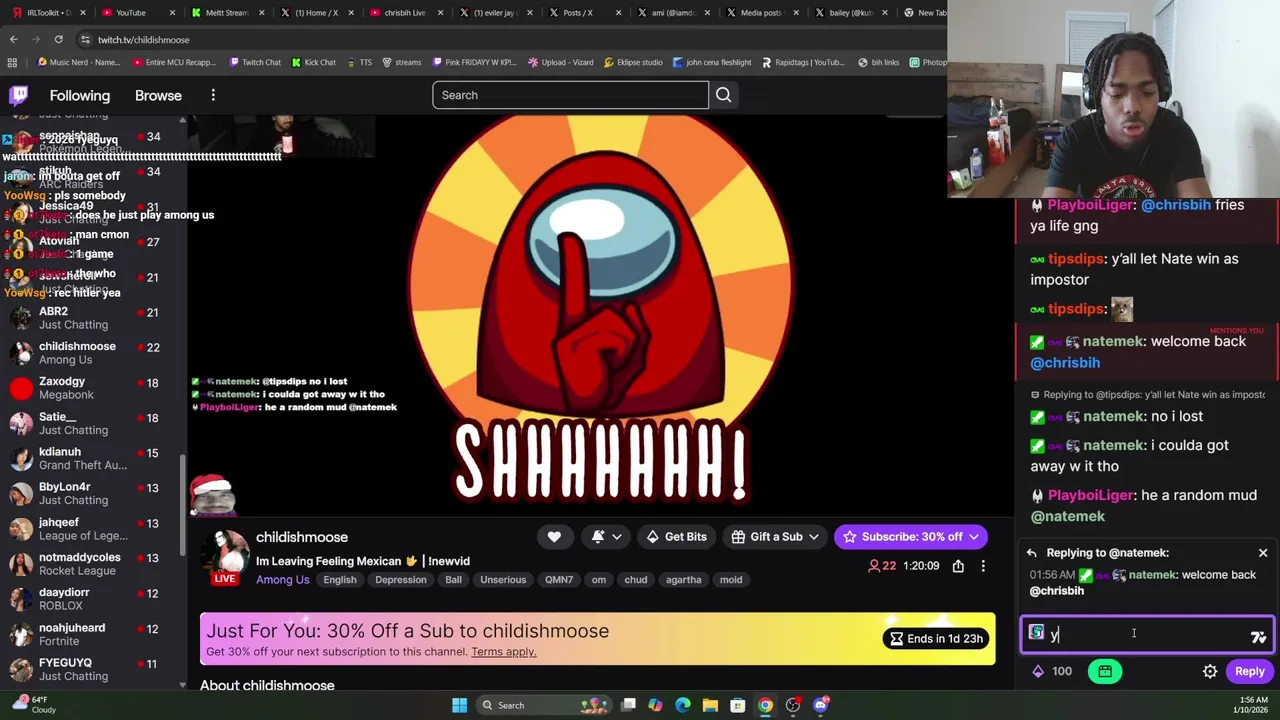Reload the page with the refresh icon
Image resolution: width=1280 pixels, height=720 pixels.
[x=59, y=39]
